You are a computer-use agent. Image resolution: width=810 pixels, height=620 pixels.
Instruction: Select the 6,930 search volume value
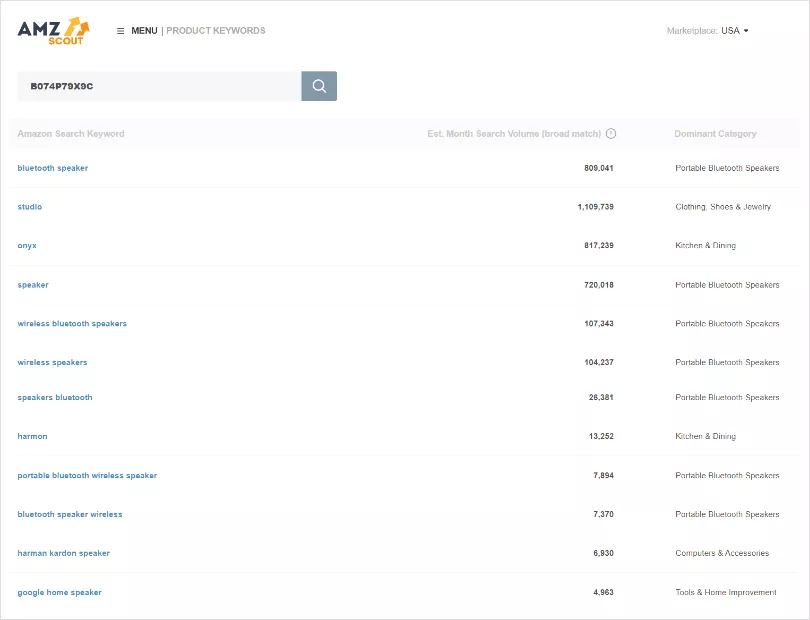(x=603, y=553)
